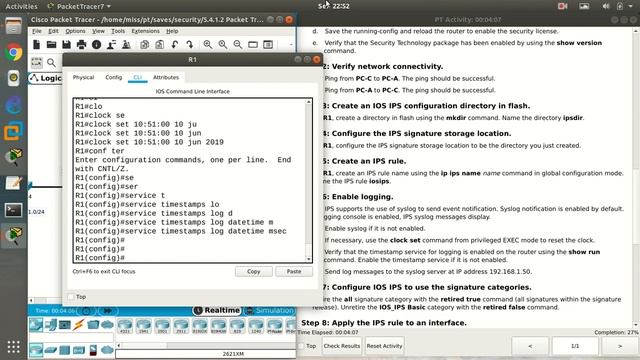Click Check Results button
Screen dimensions: 640x360
(342, 346)
